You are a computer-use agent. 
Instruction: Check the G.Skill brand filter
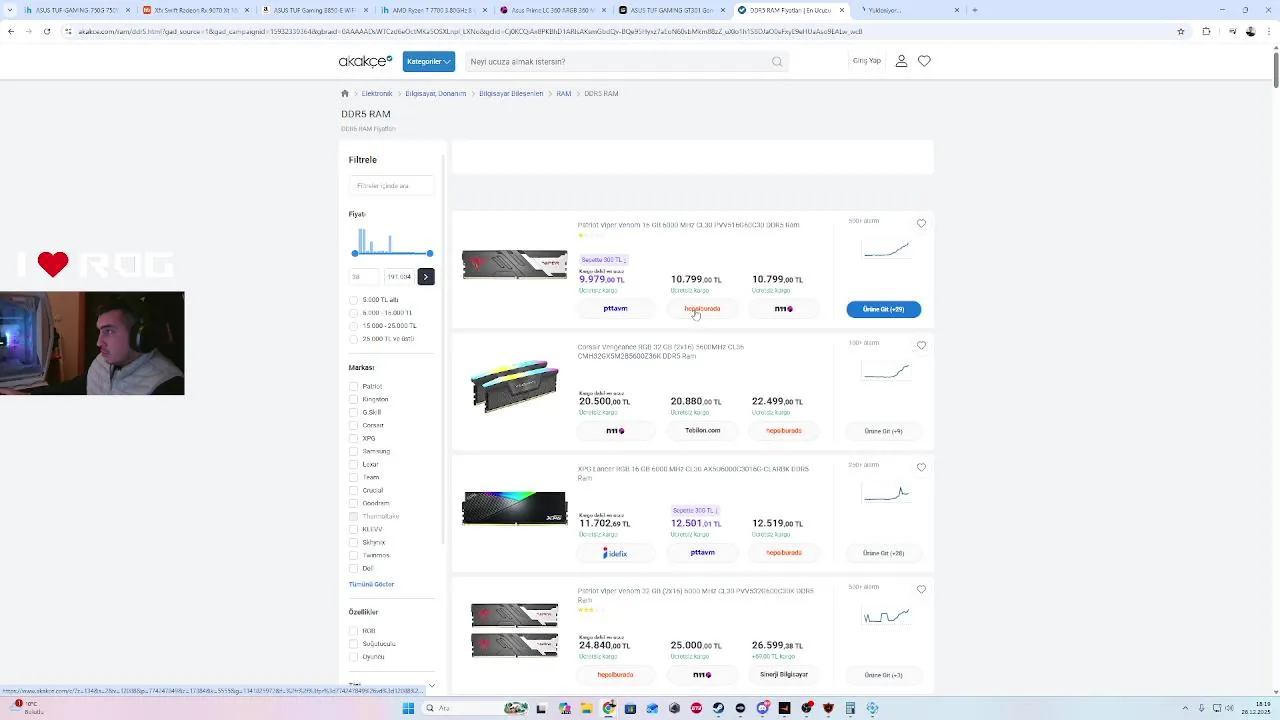[353, 412]
